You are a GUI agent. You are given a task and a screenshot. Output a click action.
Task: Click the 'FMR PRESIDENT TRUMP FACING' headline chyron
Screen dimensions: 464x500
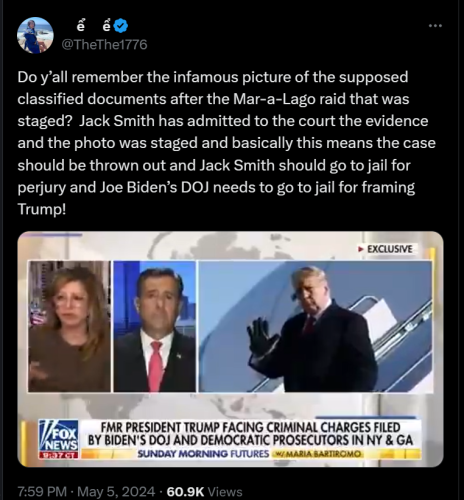tap(250, 434)
